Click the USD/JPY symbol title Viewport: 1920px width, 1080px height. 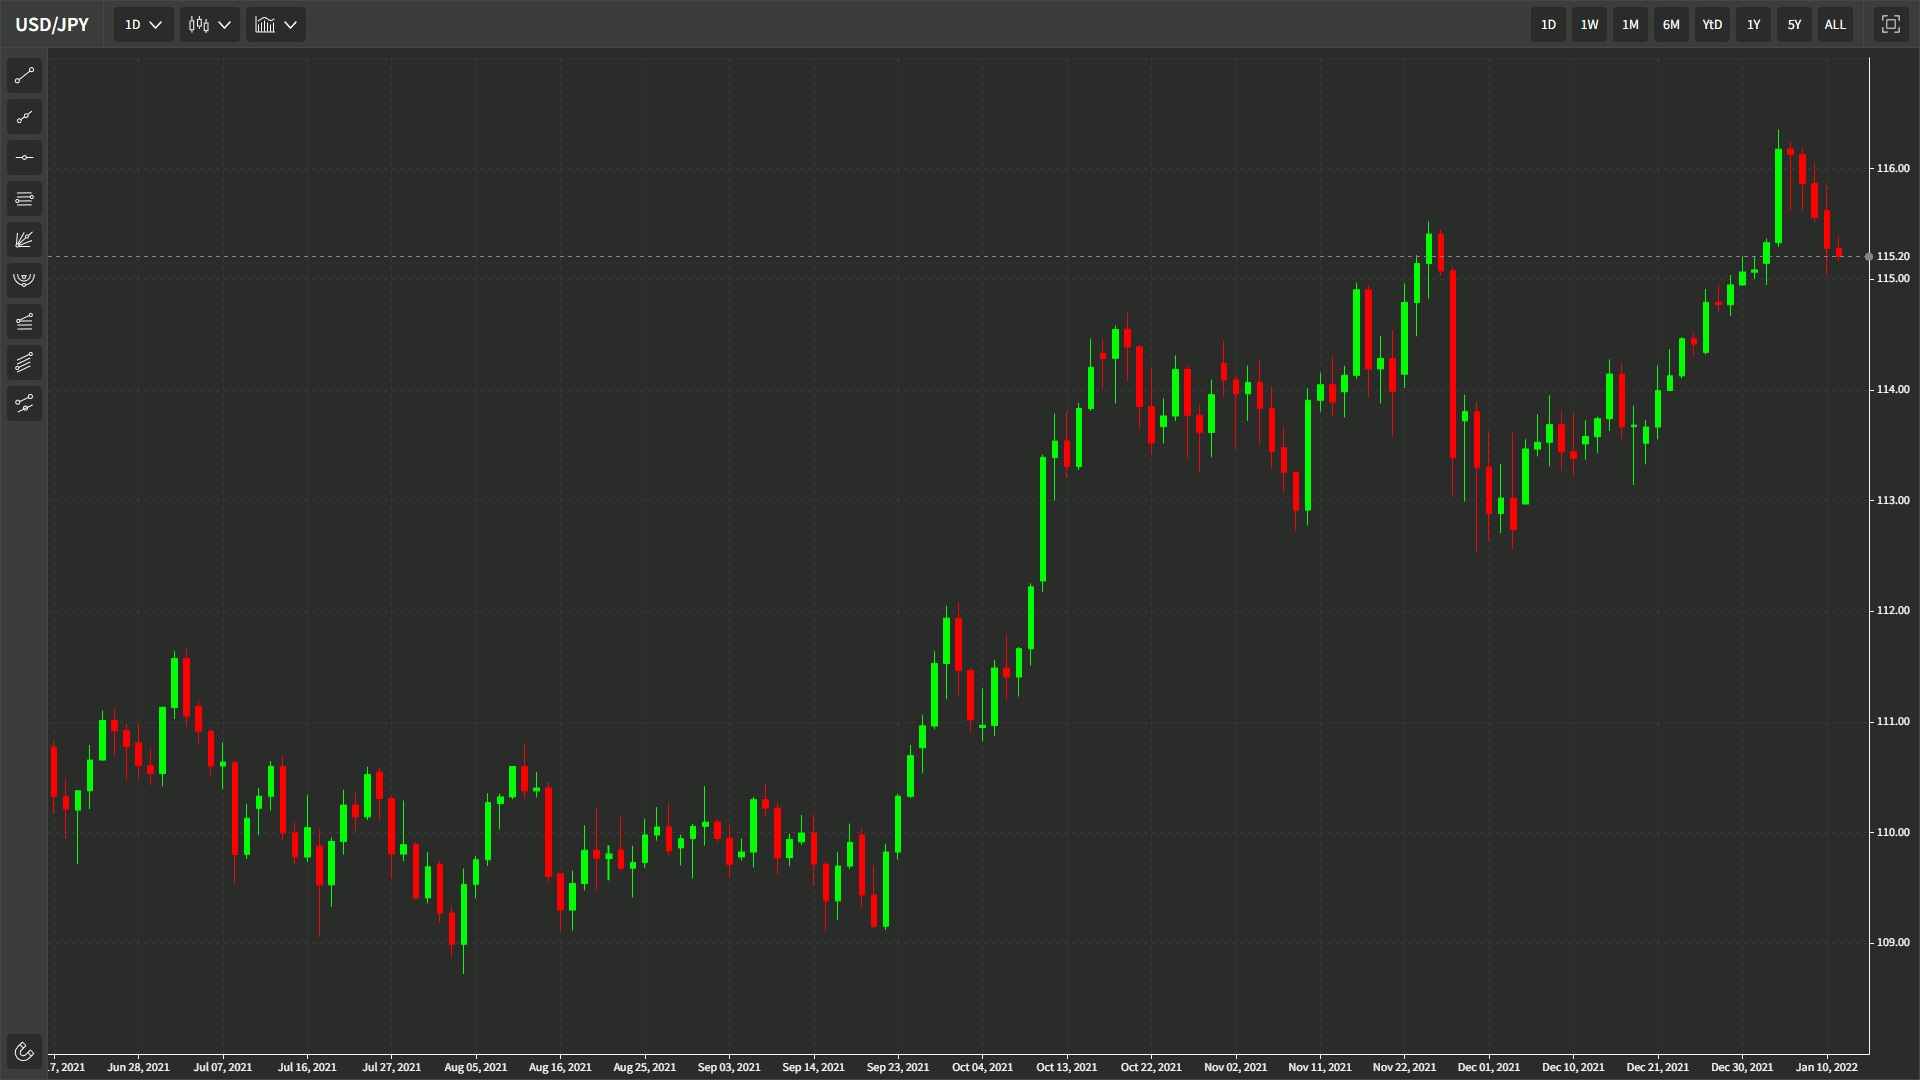[52, 25]
